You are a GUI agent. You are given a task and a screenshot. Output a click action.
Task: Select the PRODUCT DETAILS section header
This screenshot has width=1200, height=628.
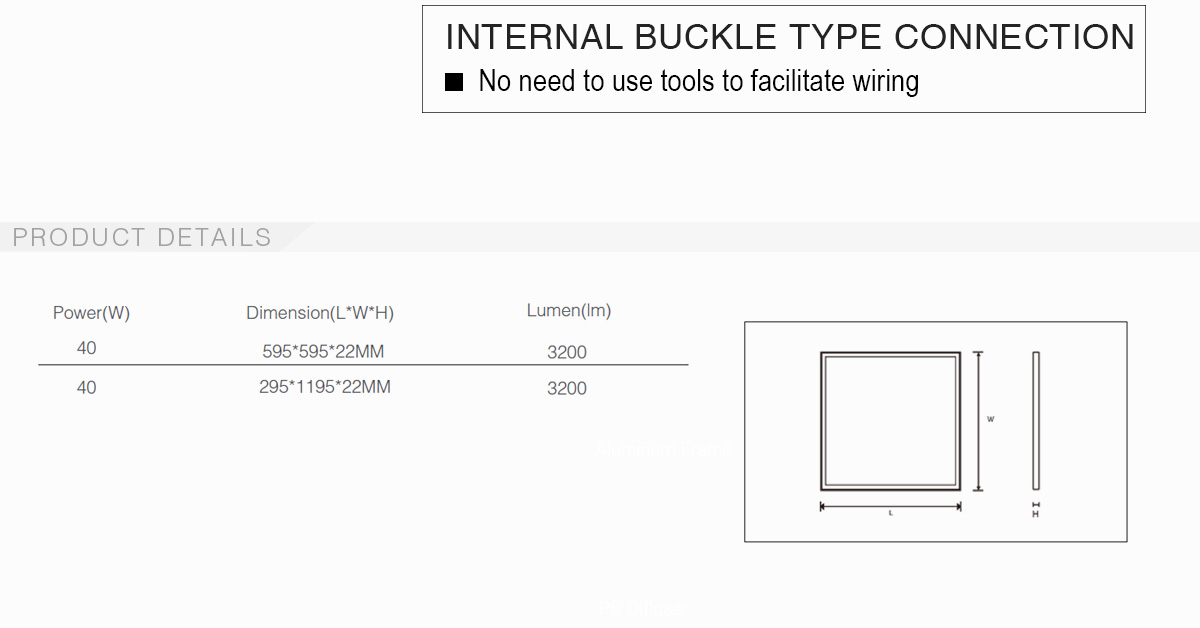click(142, 237)
